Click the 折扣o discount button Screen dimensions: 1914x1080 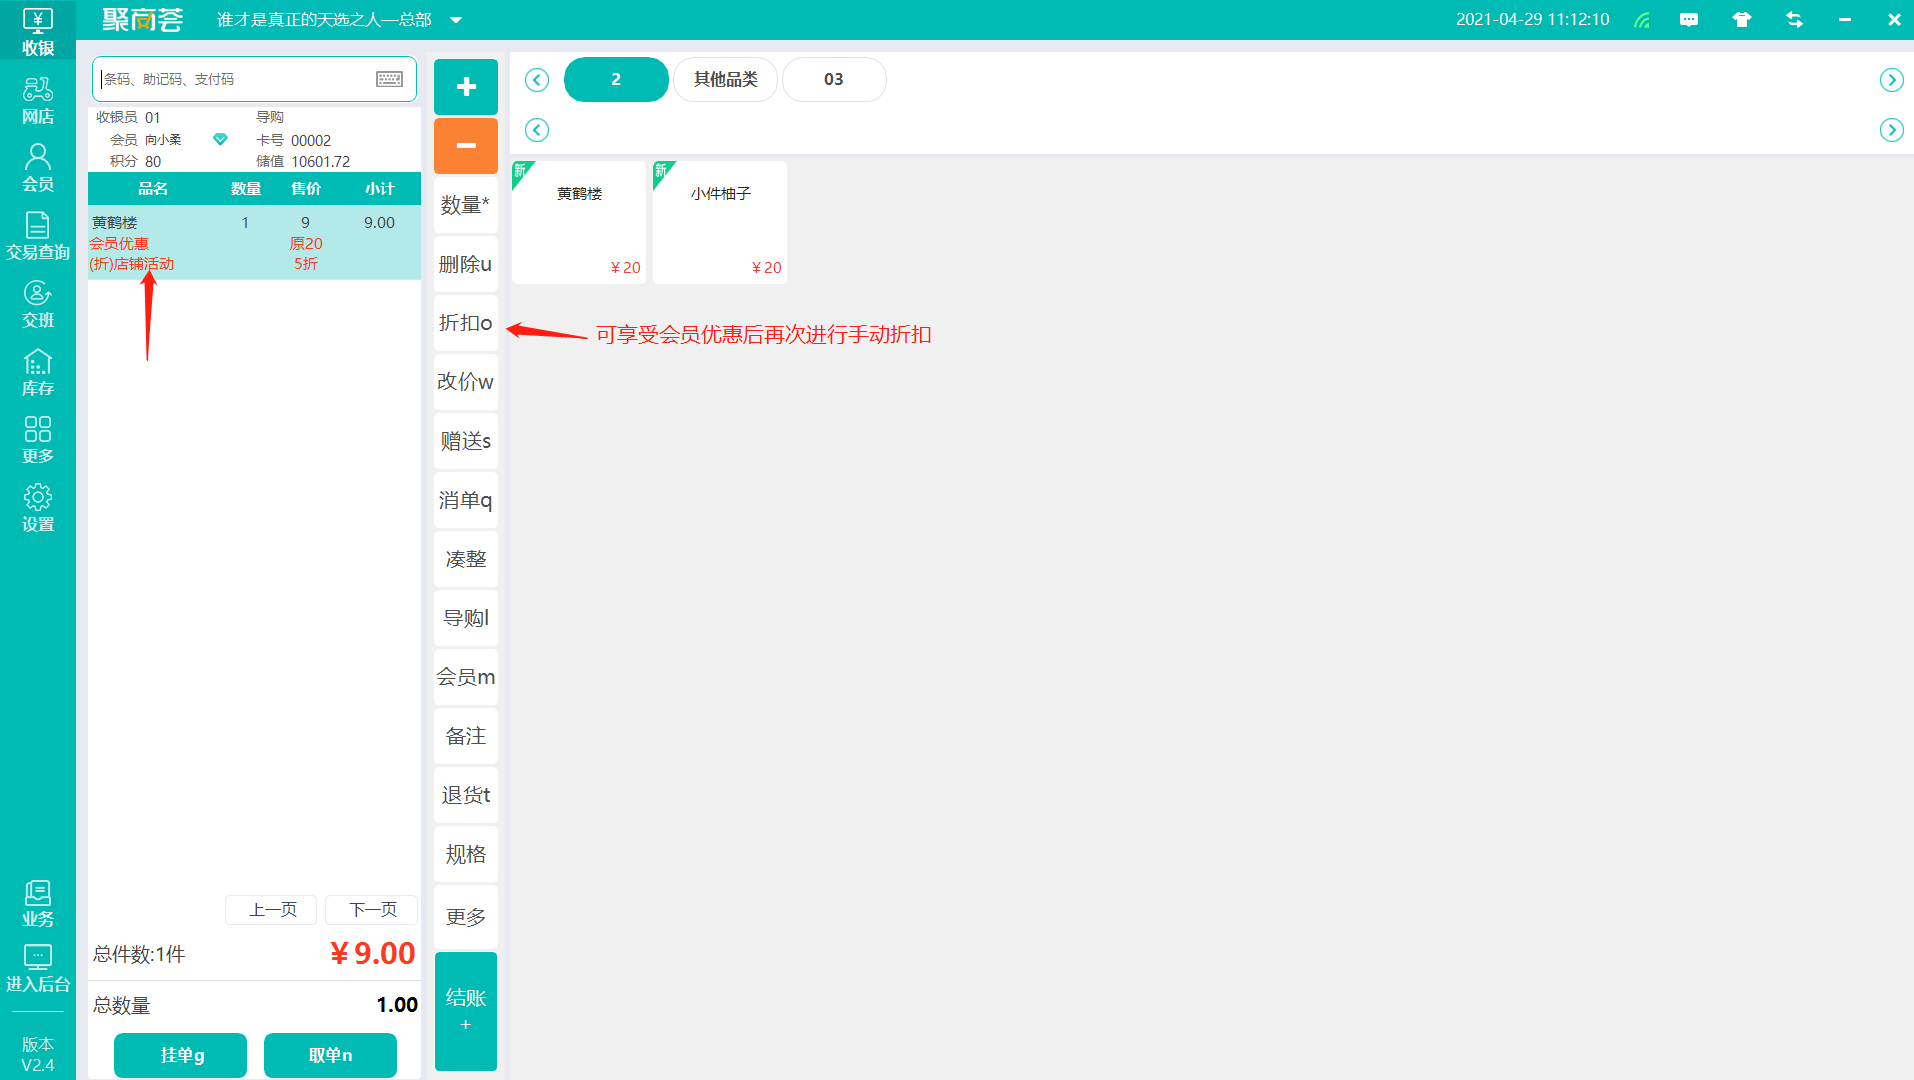coord(466,323)
